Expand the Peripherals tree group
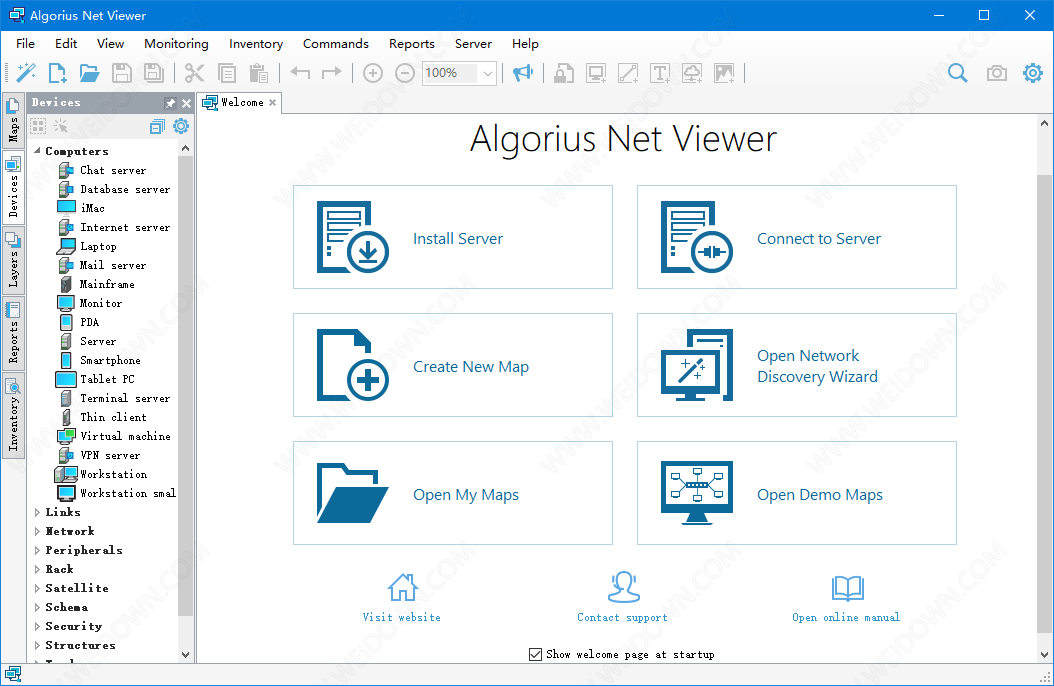1054x686 pixels. pos(37,550)
